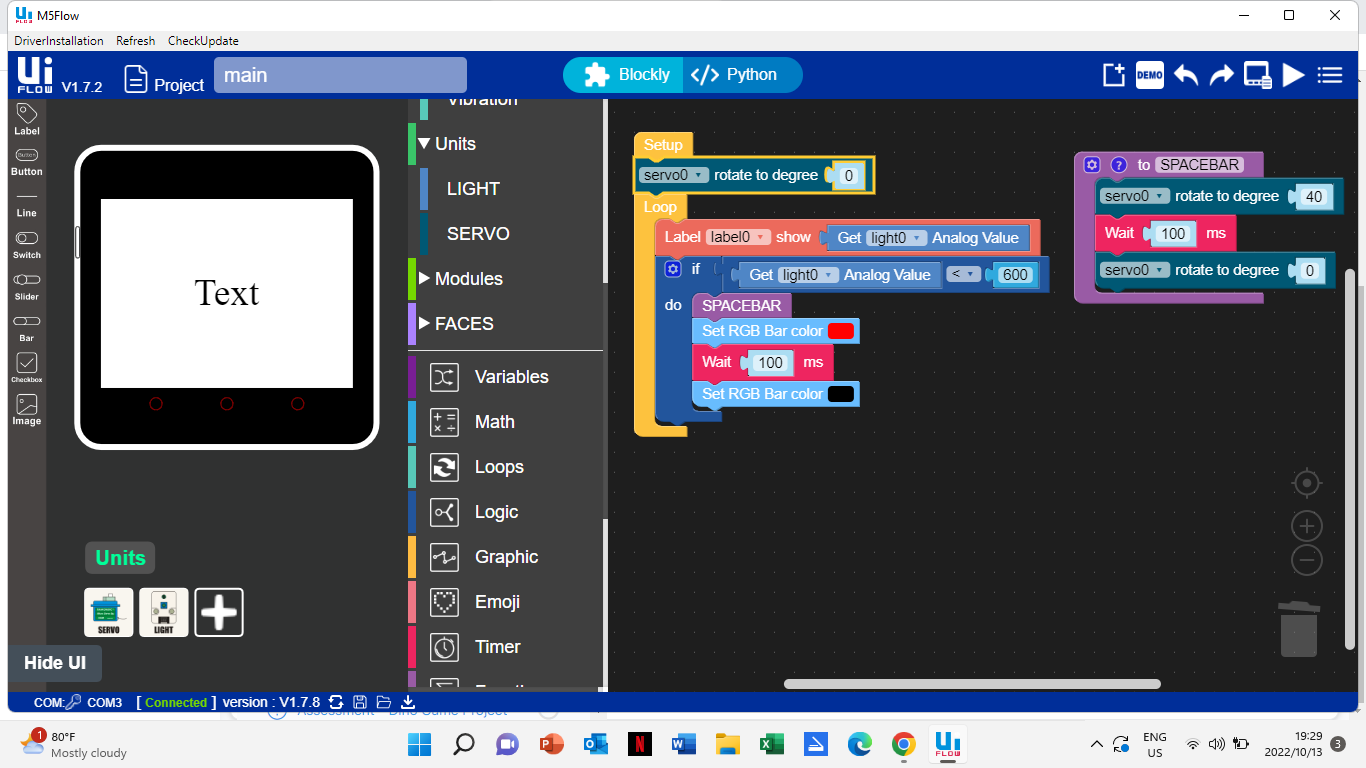
Task: Click the trash can on the workspace
Action: coord(1298,629)
